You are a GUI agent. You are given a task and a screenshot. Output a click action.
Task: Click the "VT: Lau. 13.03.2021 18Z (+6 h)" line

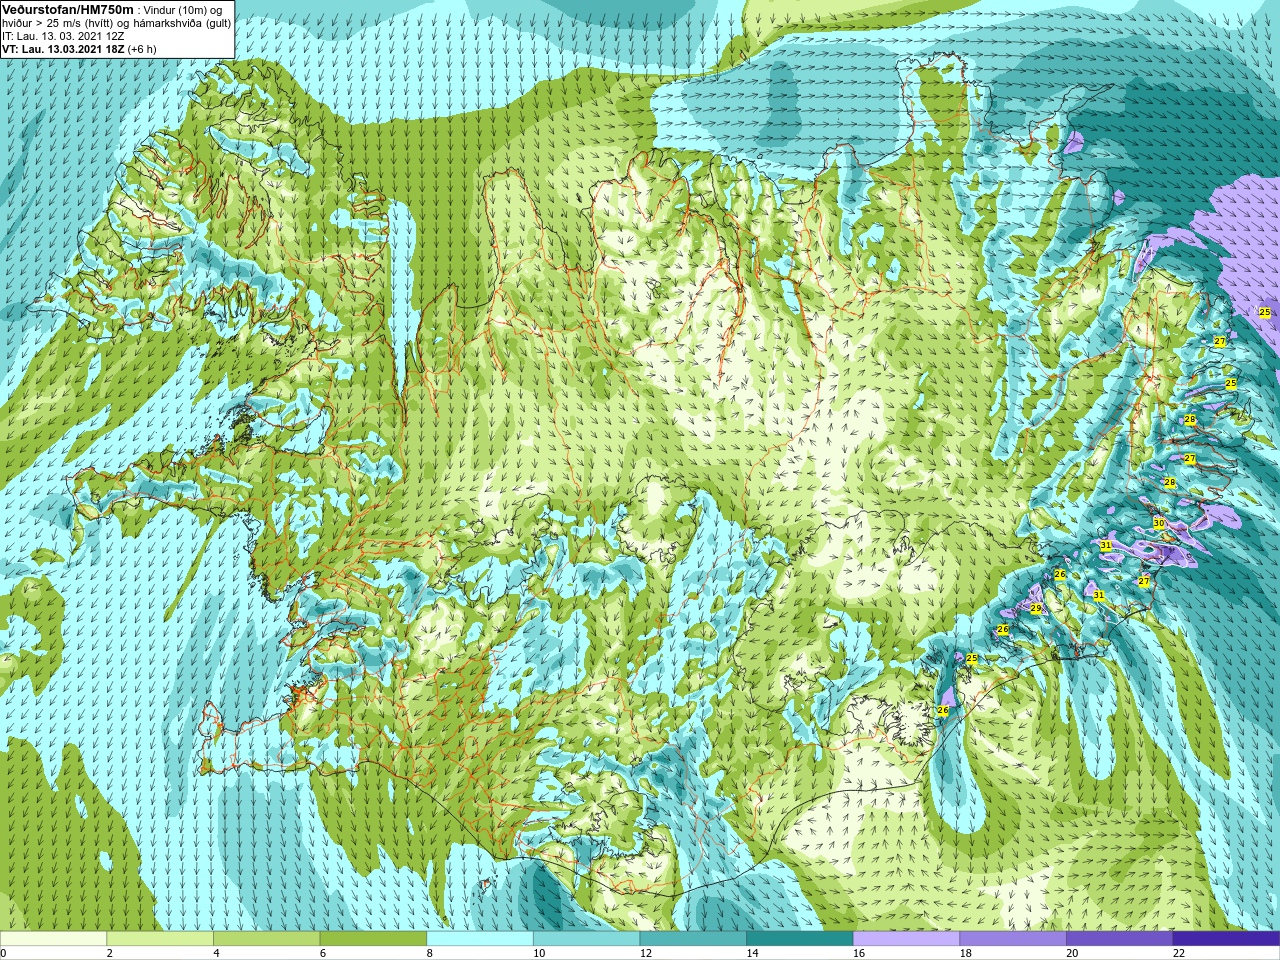tap(79, 49)
